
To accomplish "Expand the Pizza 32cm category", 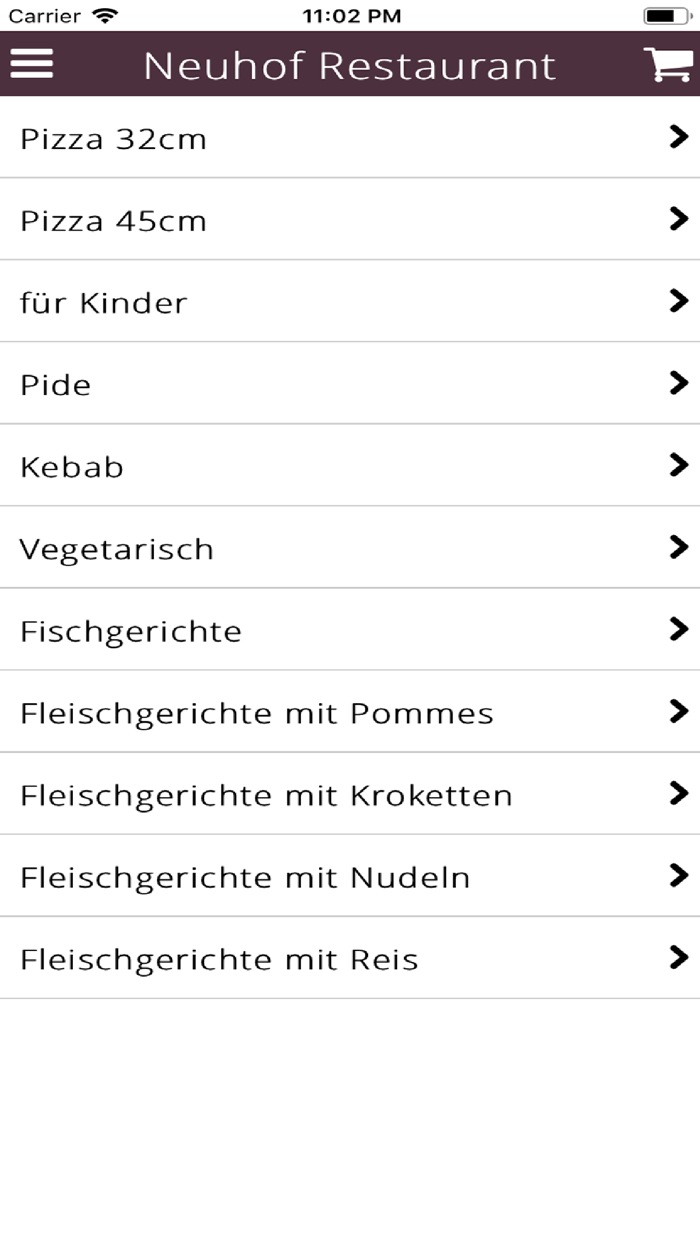I will tap(350, 138).
